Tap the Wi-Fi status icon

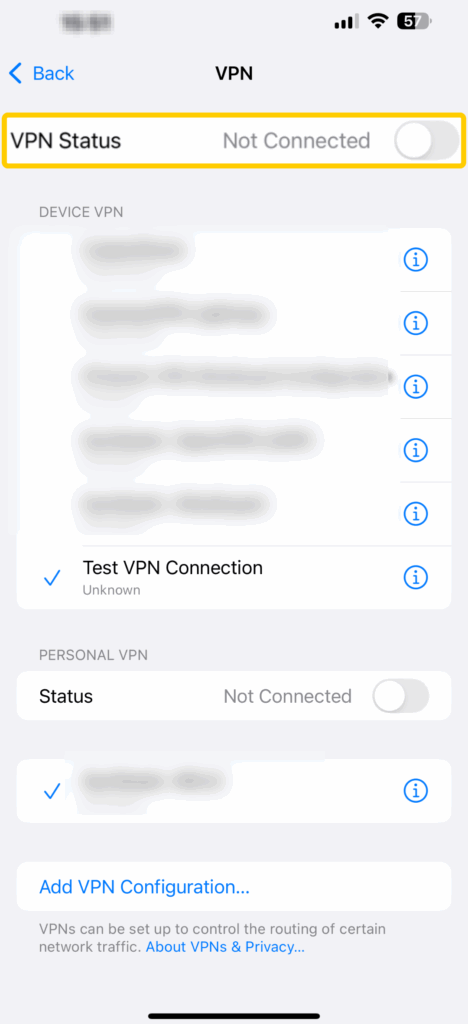pos(378,22)
